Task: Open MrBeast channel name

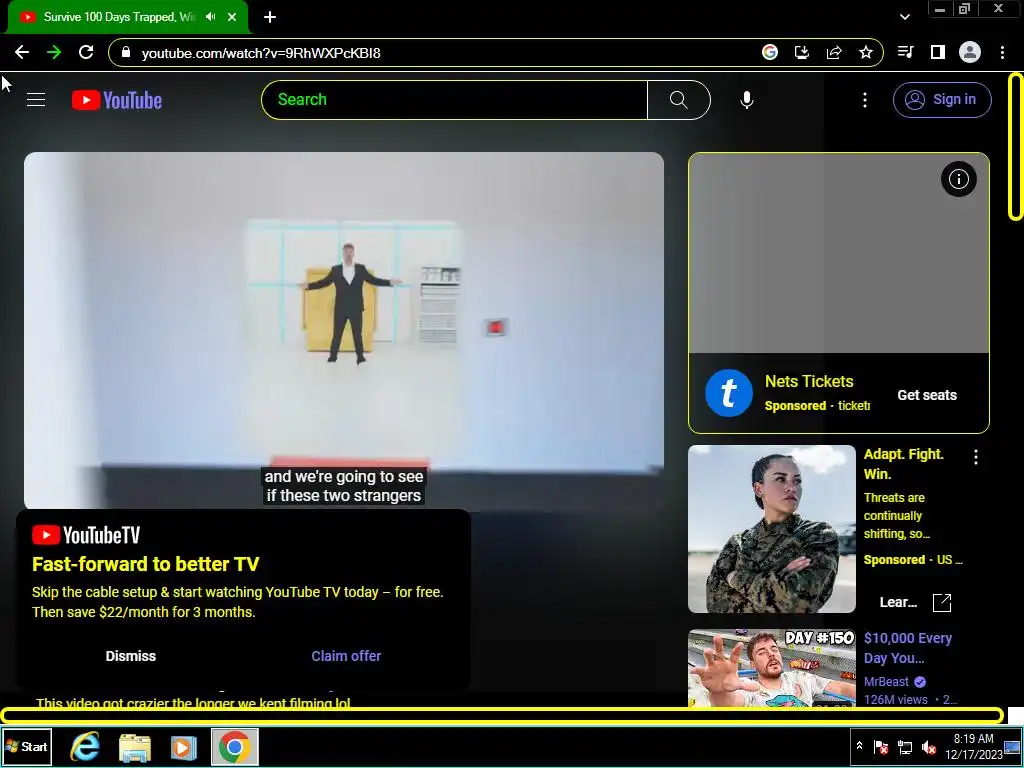Action: (886, 682)
